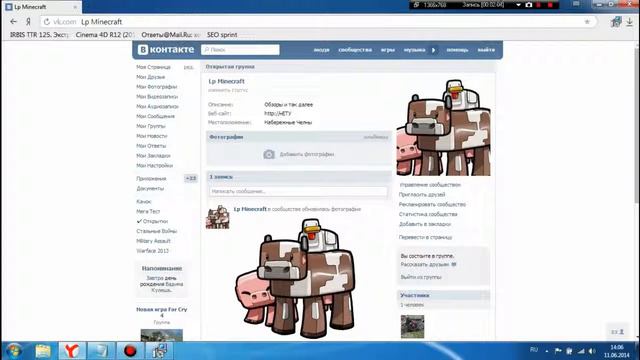Screen dimensions: 640x360
Task: Open the 'Фотографии' section header
Action: pos(226,137)
